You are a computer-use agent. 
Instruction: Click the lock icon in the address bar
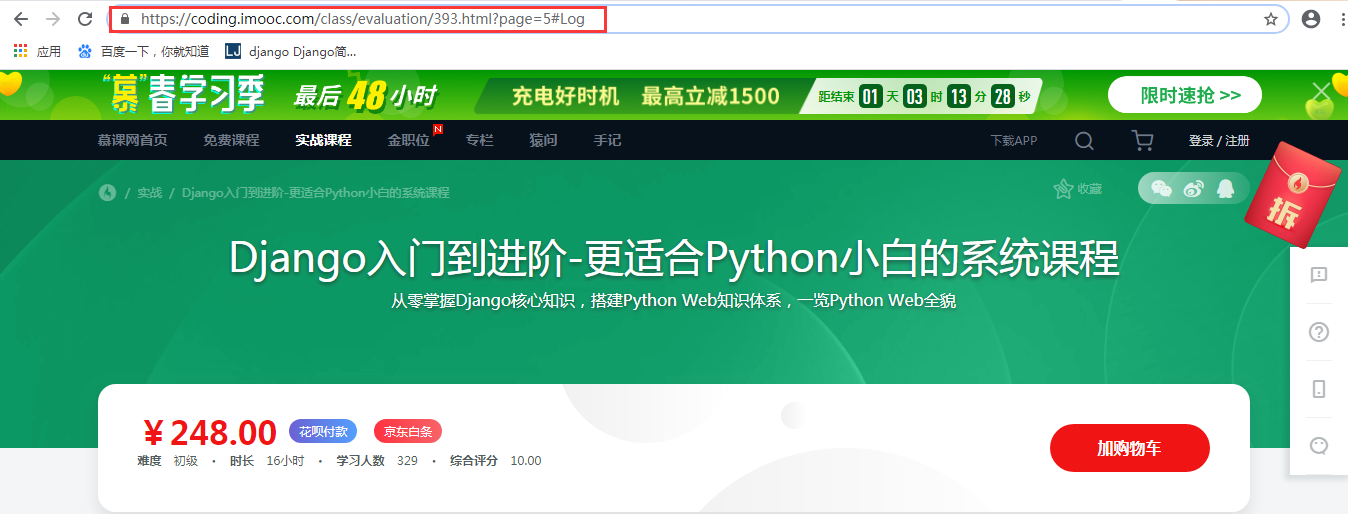125,19
